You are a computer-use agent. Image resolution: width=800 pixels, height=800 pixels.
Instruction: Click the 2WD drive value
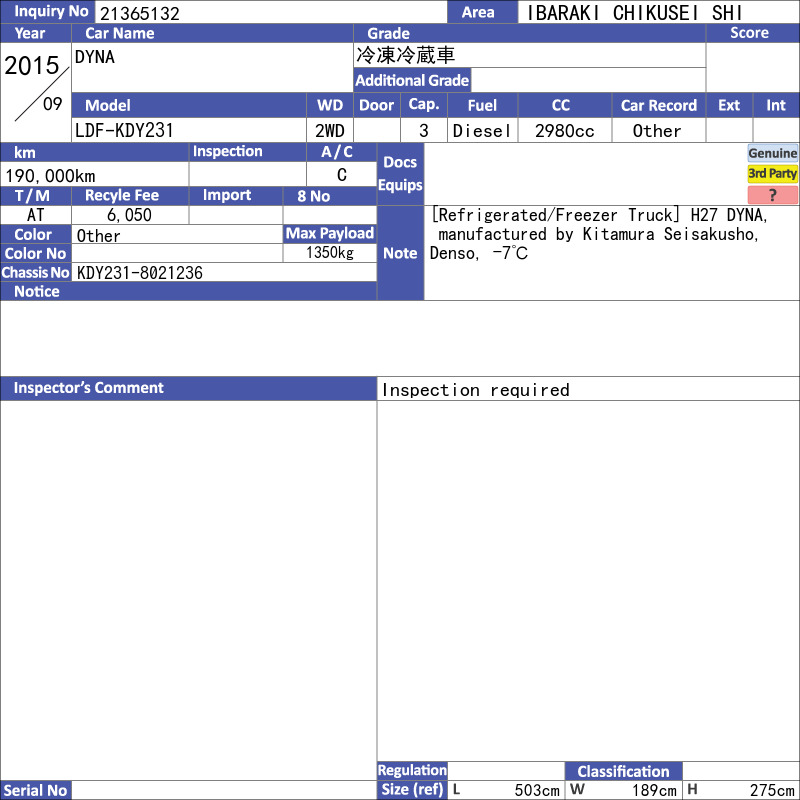pos(330,131)
